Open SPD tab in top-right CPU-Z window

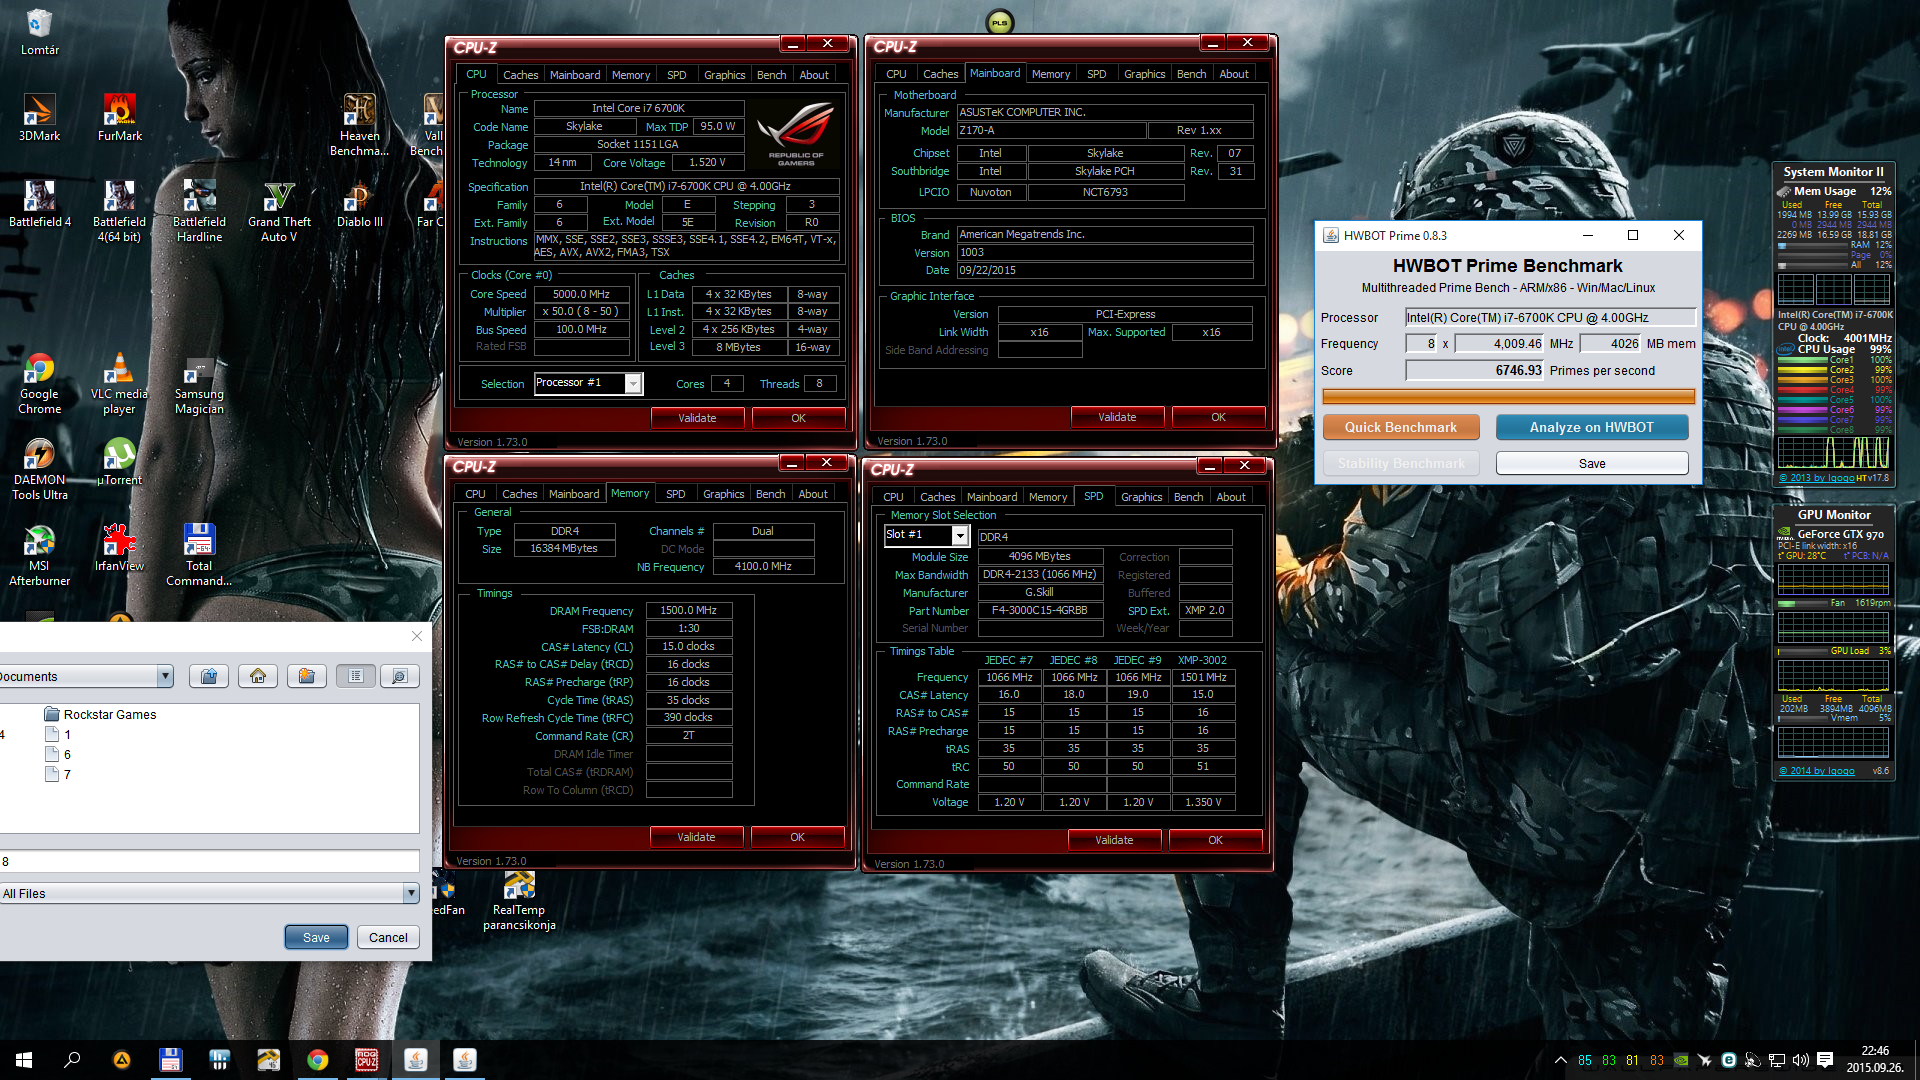(x=1096, y=74)
